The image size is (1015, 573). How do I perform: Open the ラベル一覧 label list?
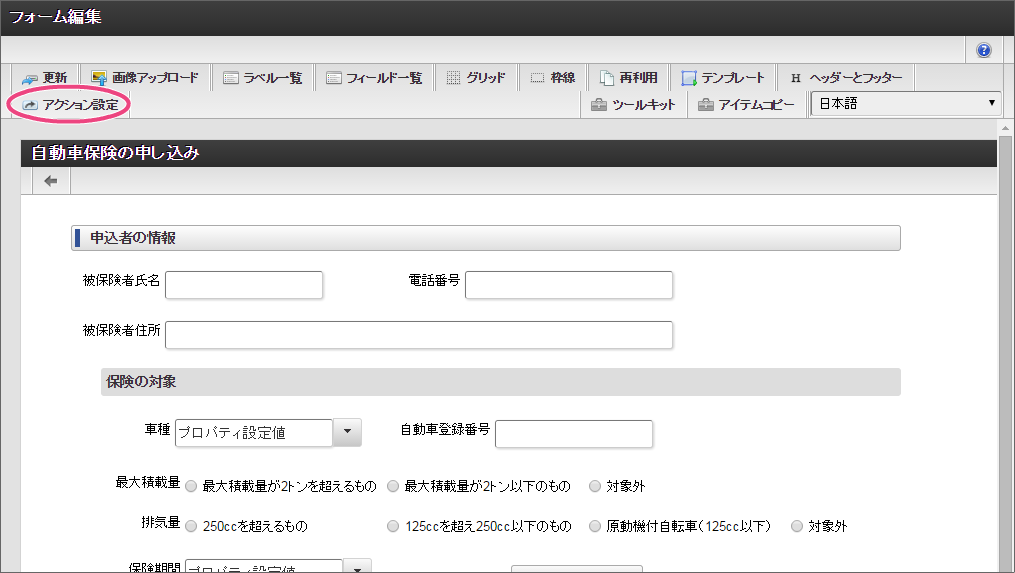tap(263, 78)
